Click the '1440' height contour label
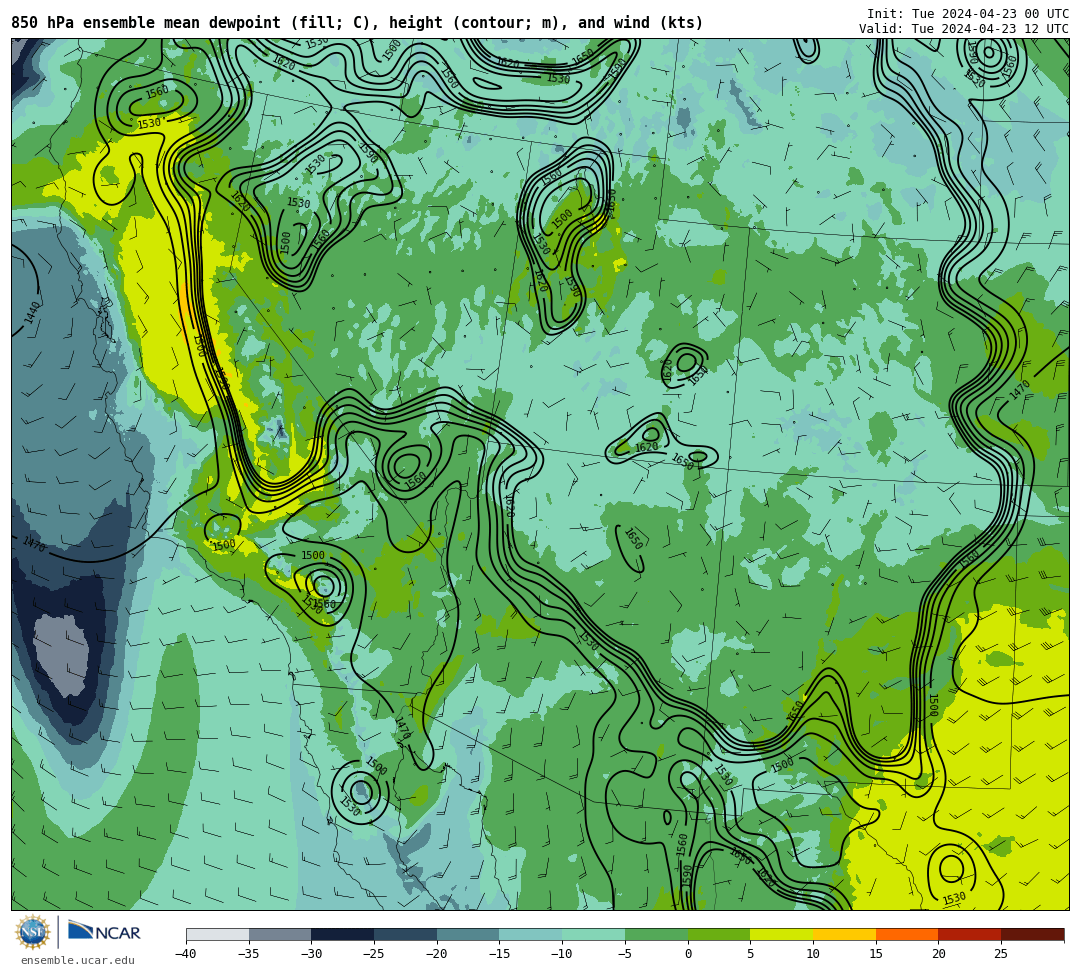 click(32, 313)
